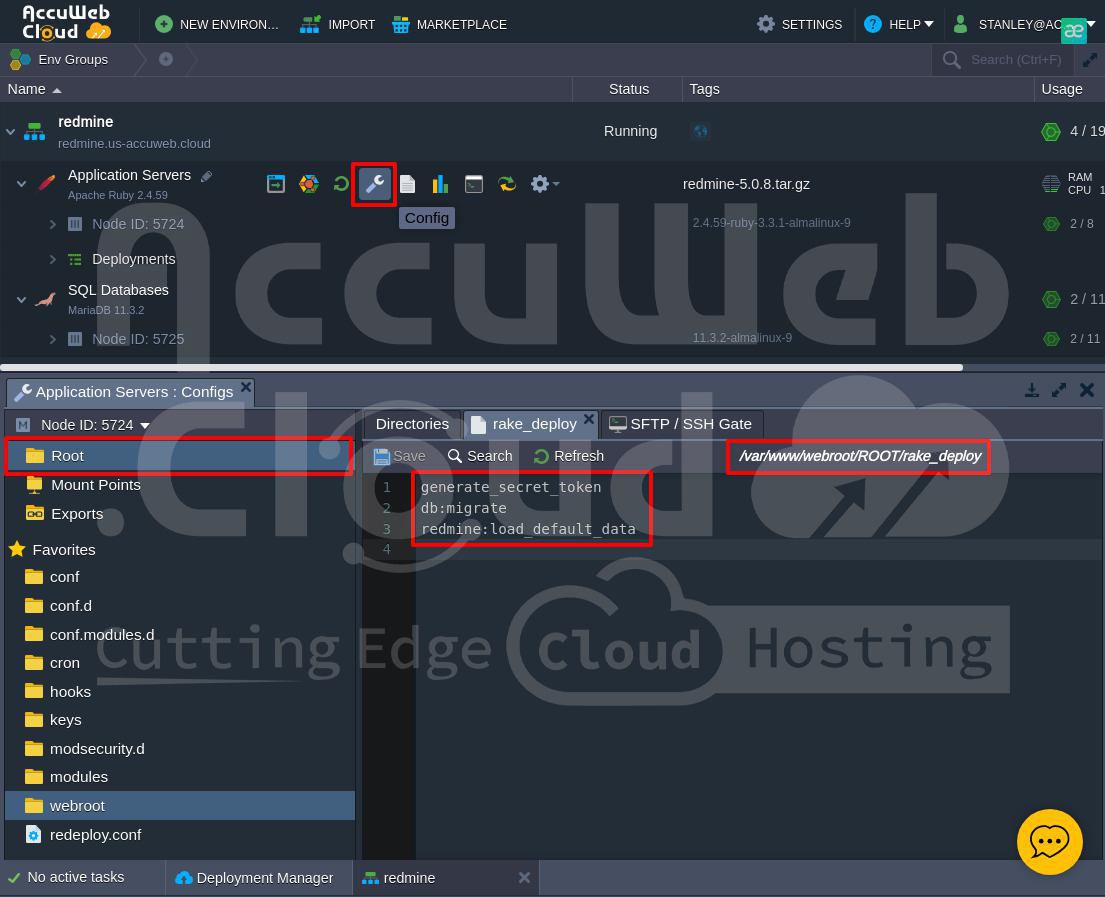Switch to the SFTP / SSH Gate tab
1105x897 pixels.
coord(680,424)
